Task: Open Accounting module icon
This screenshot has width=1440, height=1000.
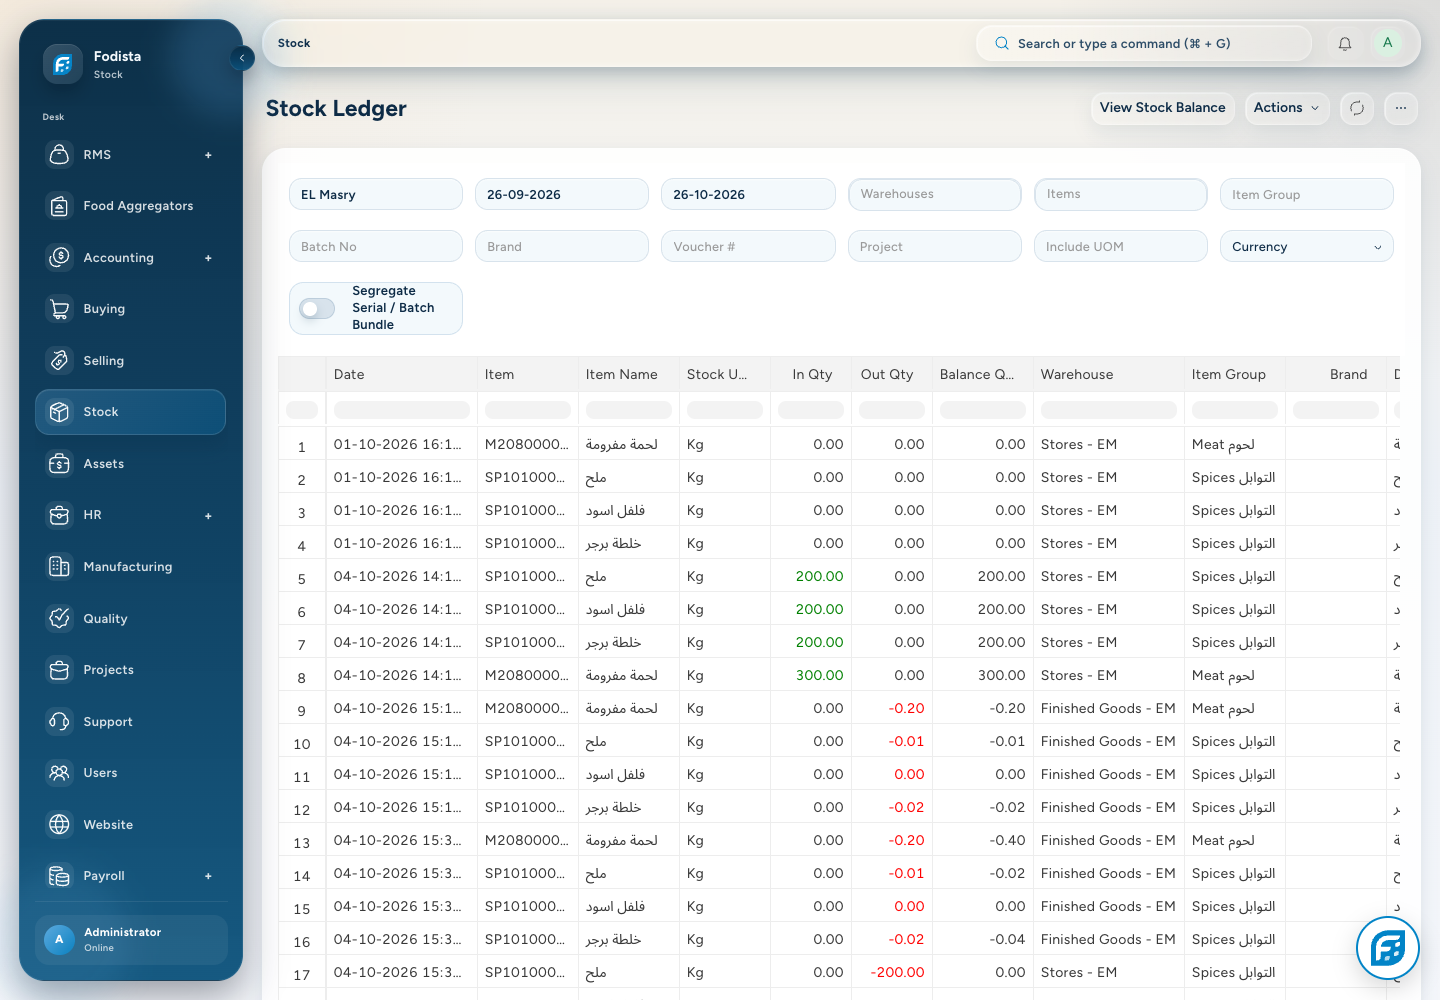Action: 60,258
